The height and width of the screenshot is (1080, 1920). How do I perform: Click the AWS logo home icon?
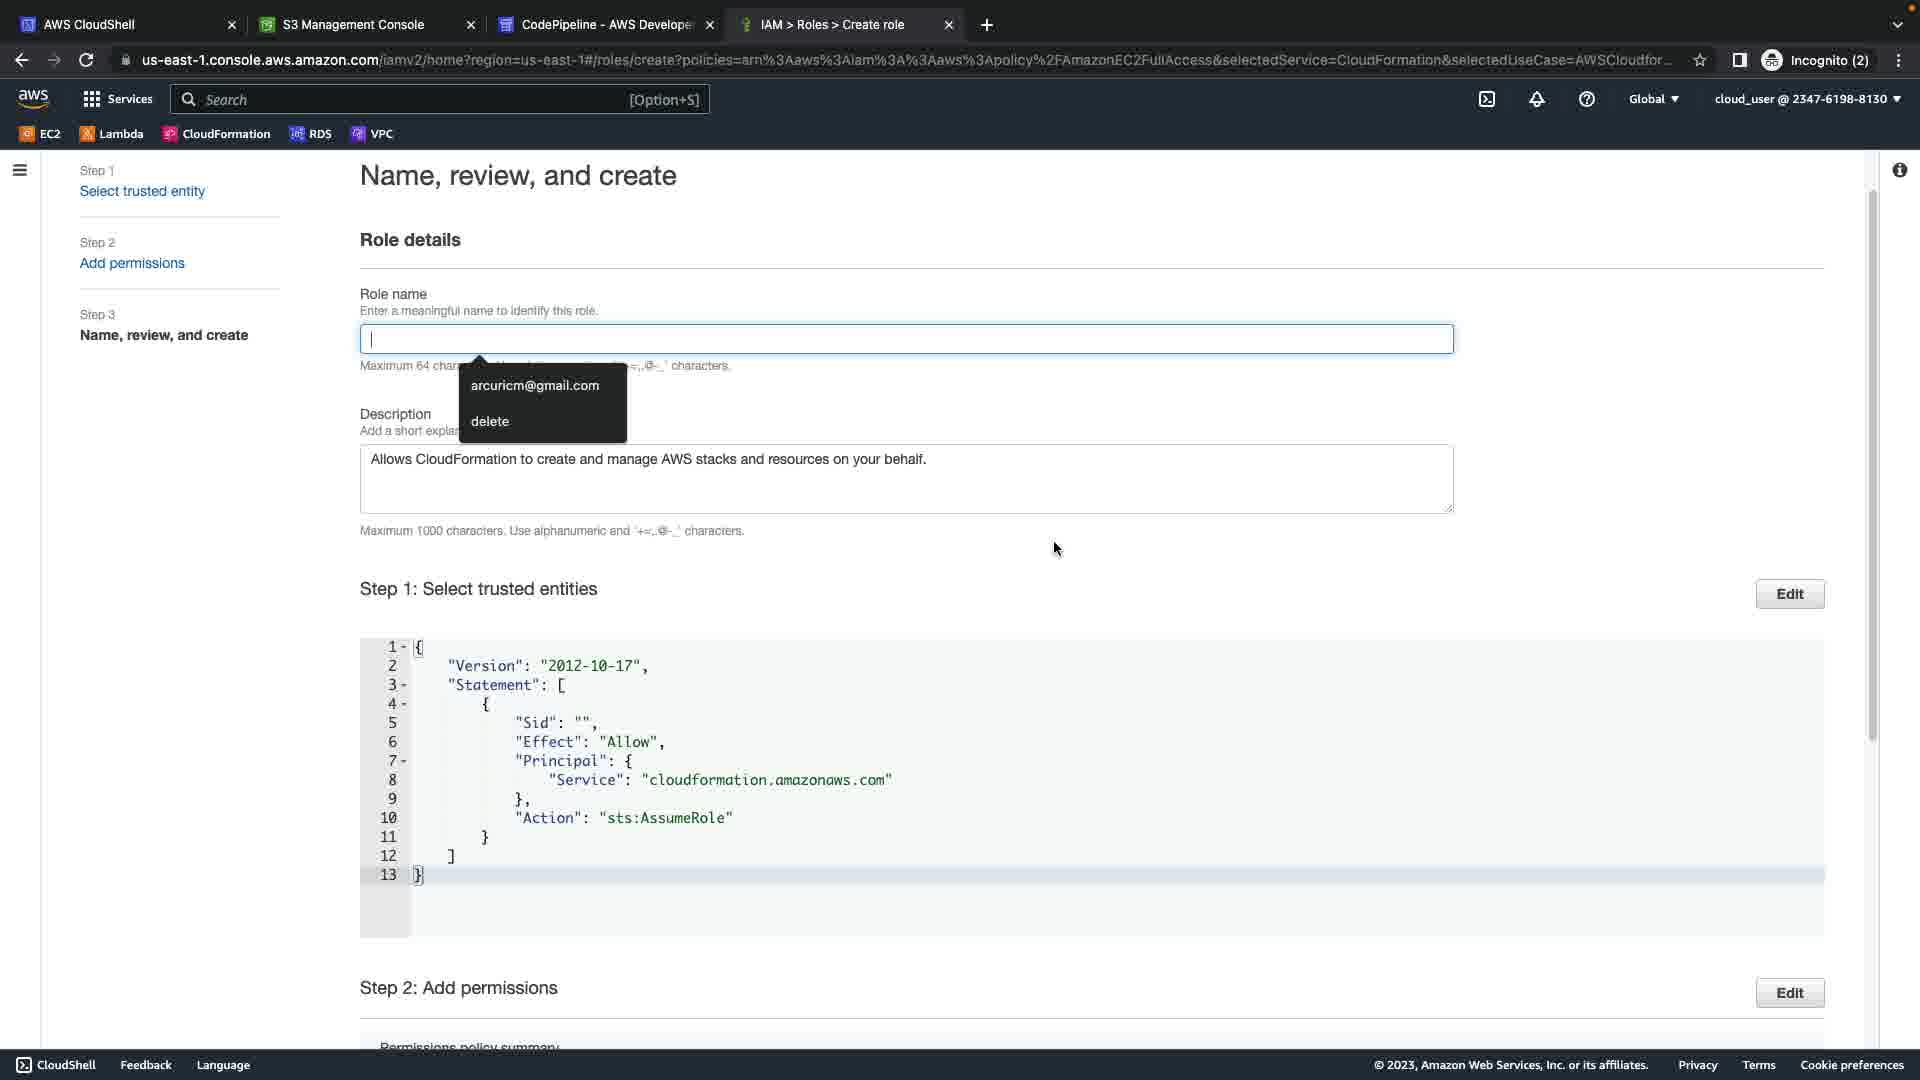(x=33, y=98)
